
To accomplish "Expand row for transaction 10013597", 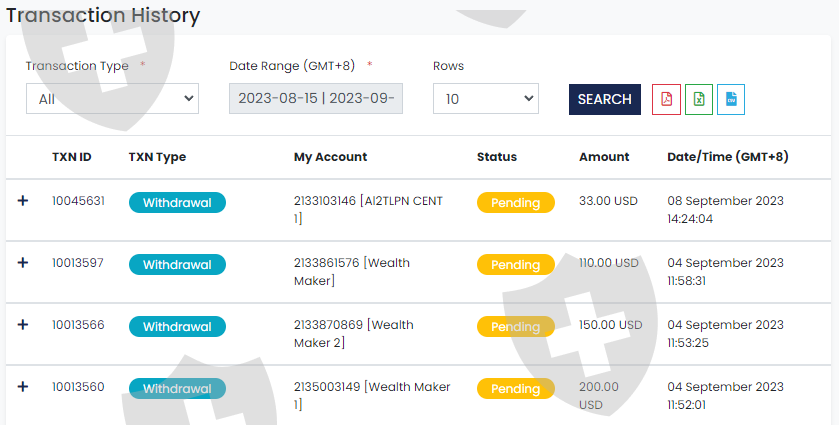I will tap(23, 263).
